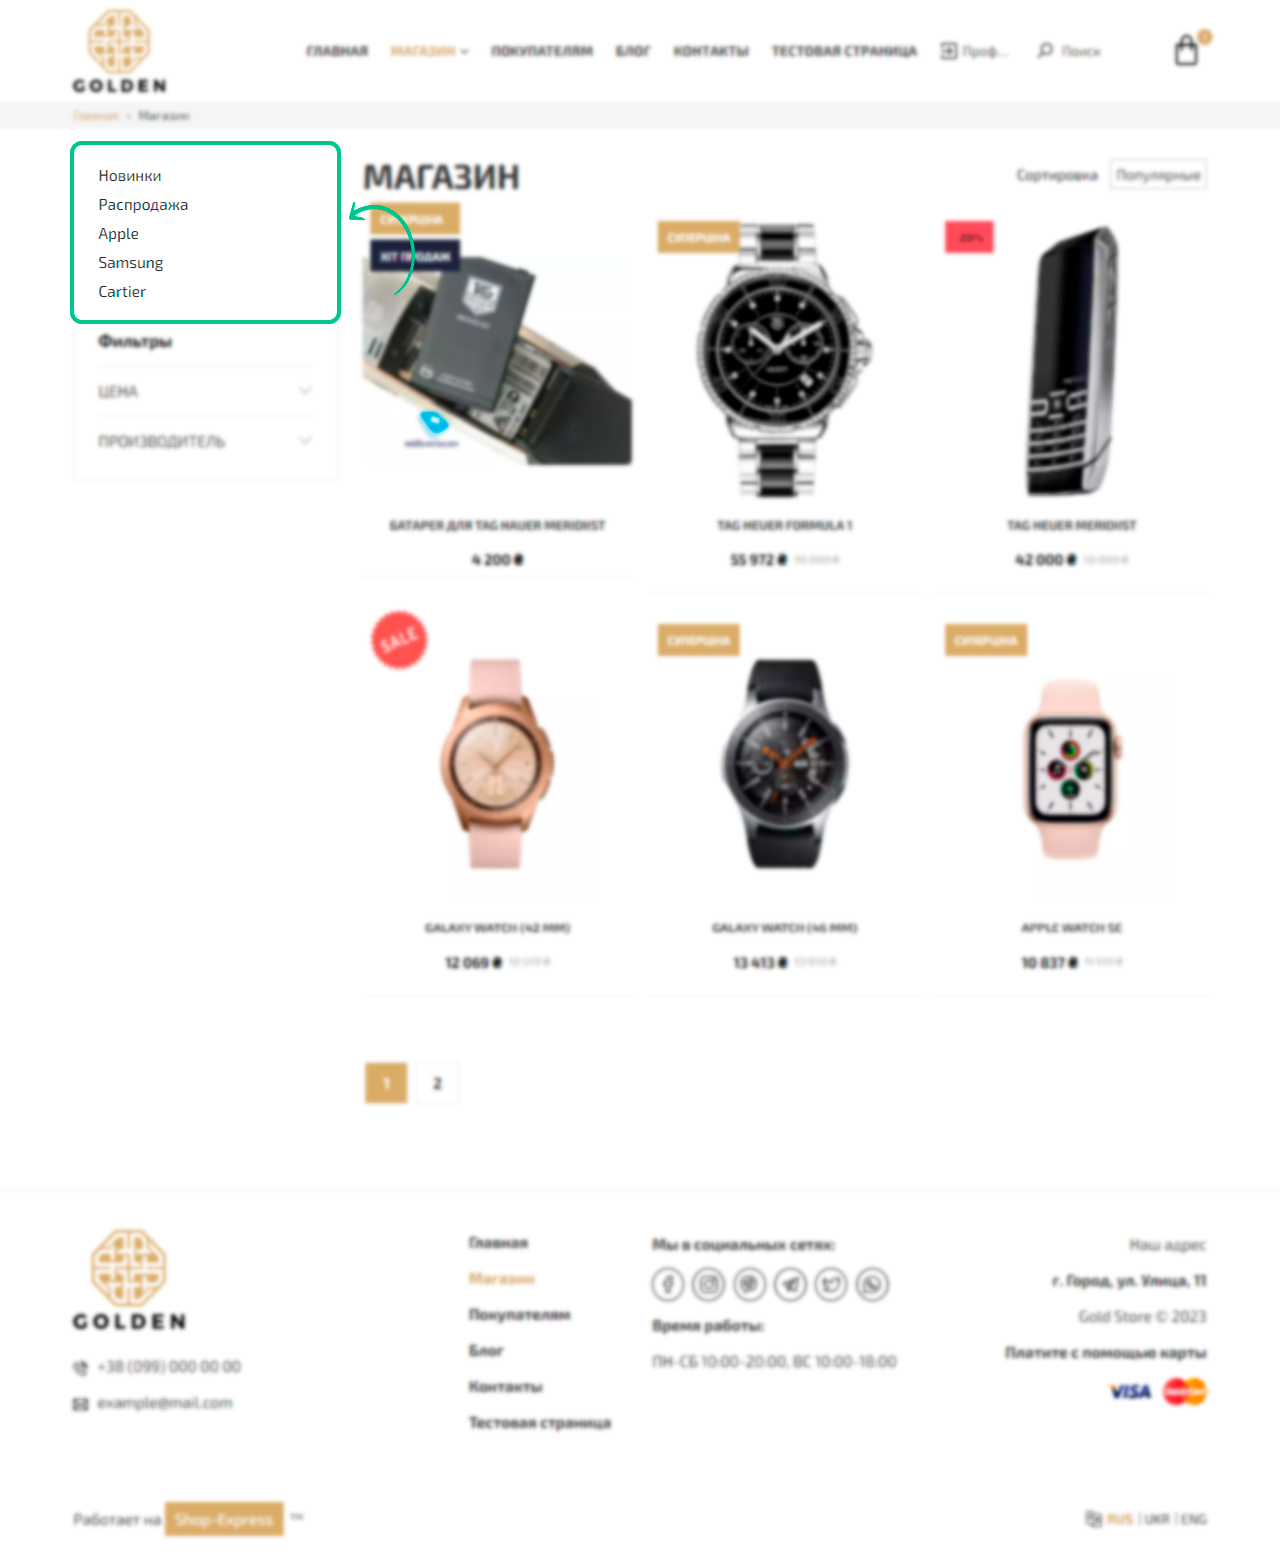This screenshot has width=1280, height=1558.
Task: Switch site language to UKR
Action: (1157, 1519)
